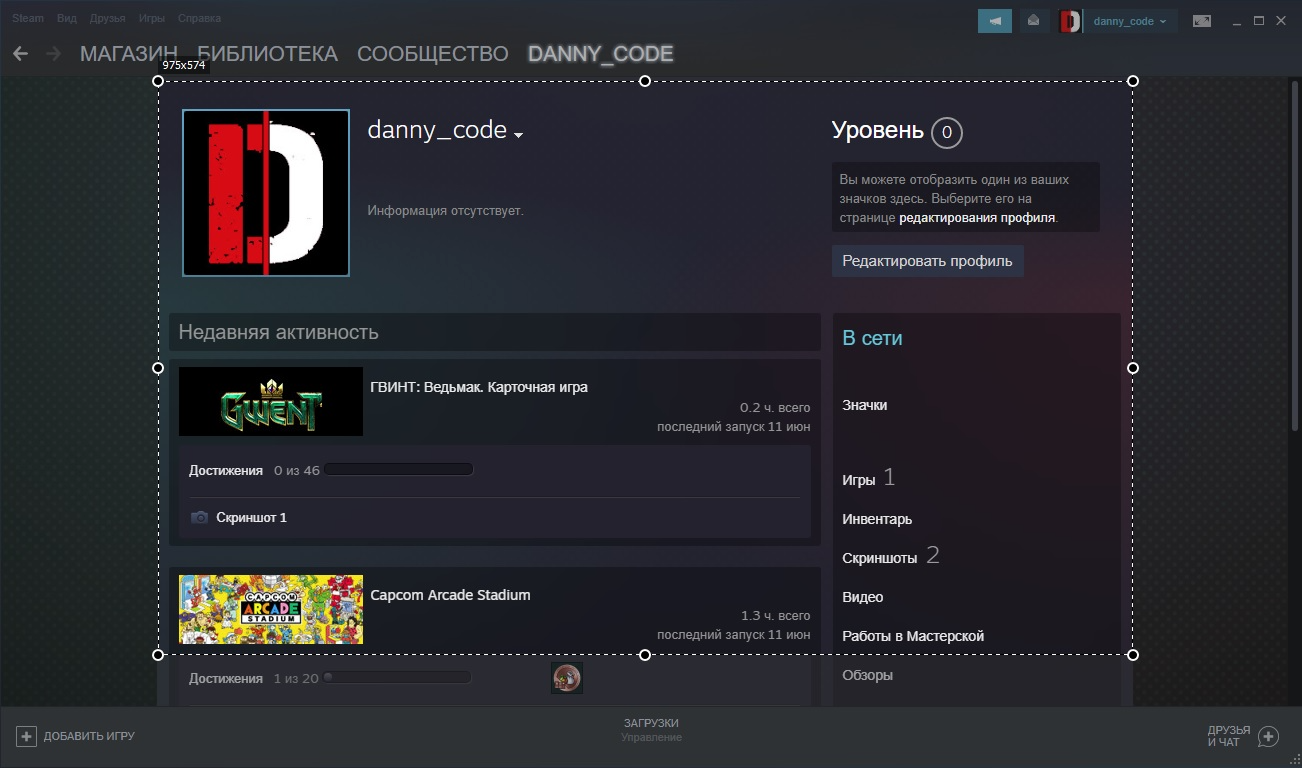
Task: Click the forward navigation arrow
Action: click(53, 54)
